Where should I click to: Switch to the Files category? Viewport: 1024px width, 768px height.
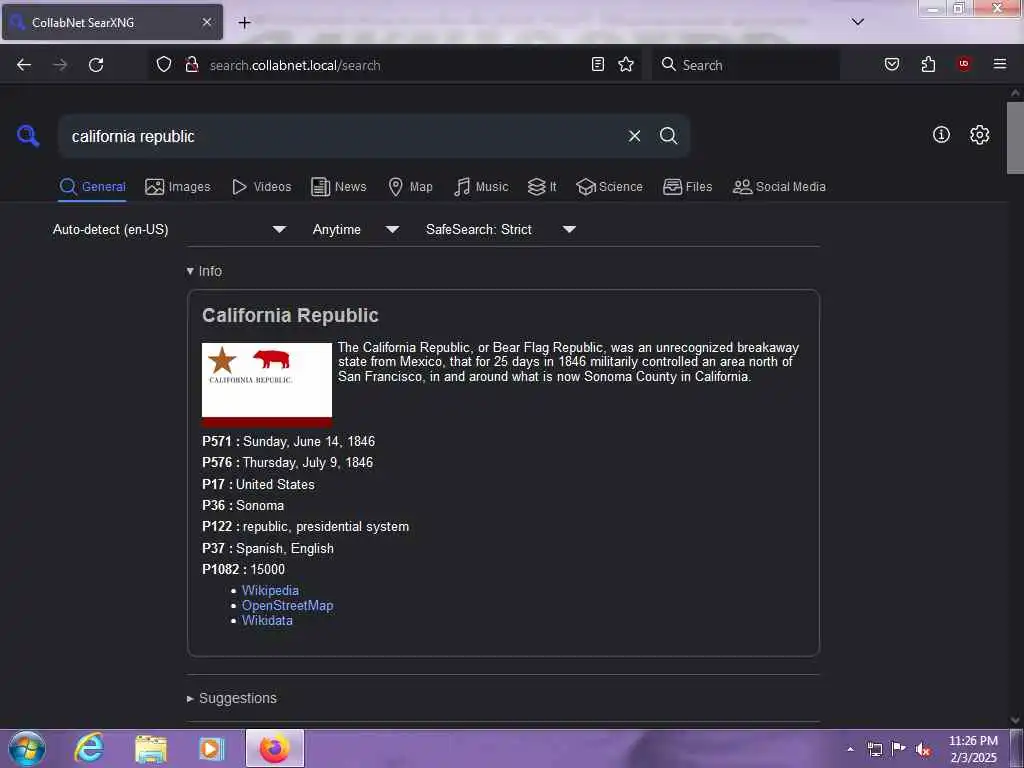(688, 187)
